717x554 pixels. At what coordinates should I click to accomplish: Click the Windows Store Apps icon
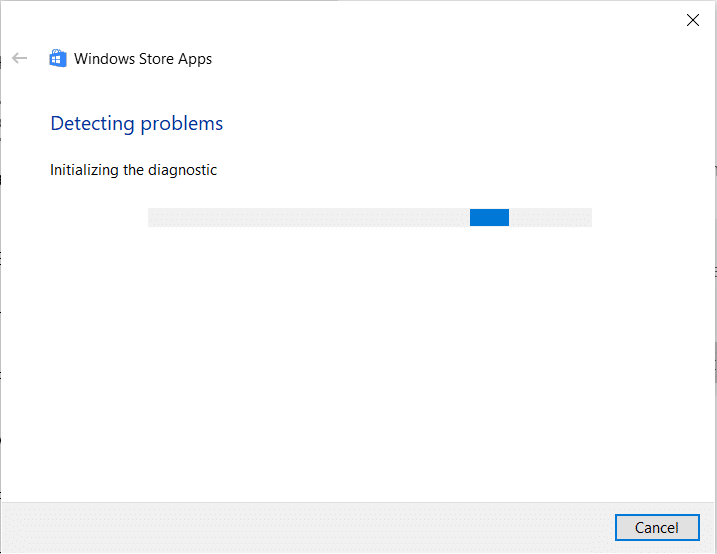[58, 59]
